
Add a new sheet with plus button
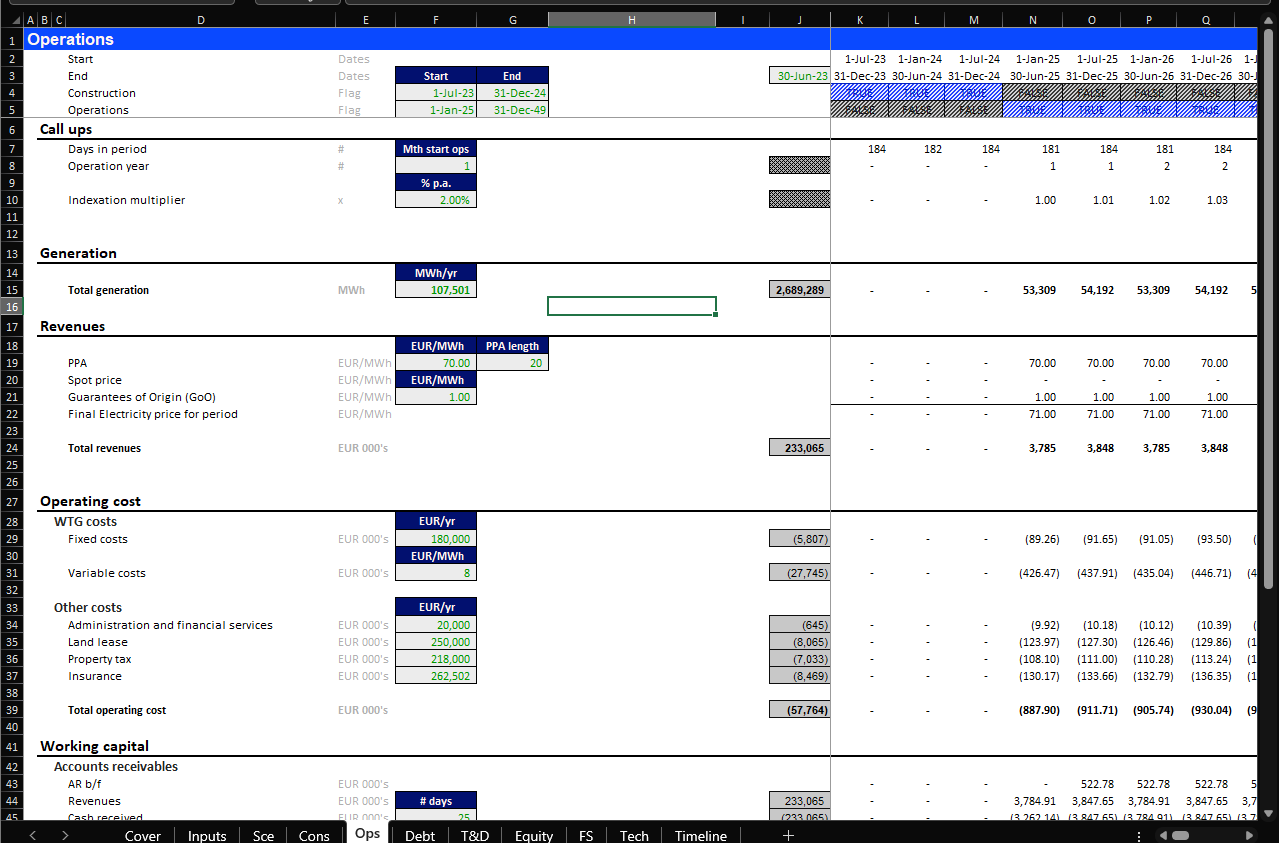[788, 835]
